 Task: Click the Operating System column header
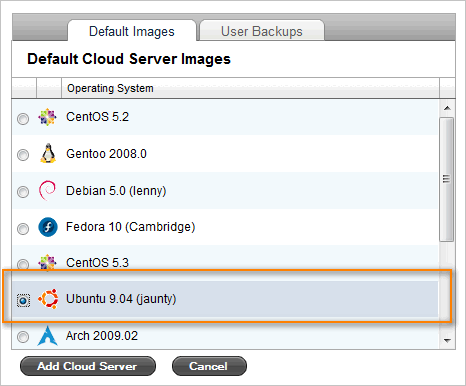pos(250,88)
